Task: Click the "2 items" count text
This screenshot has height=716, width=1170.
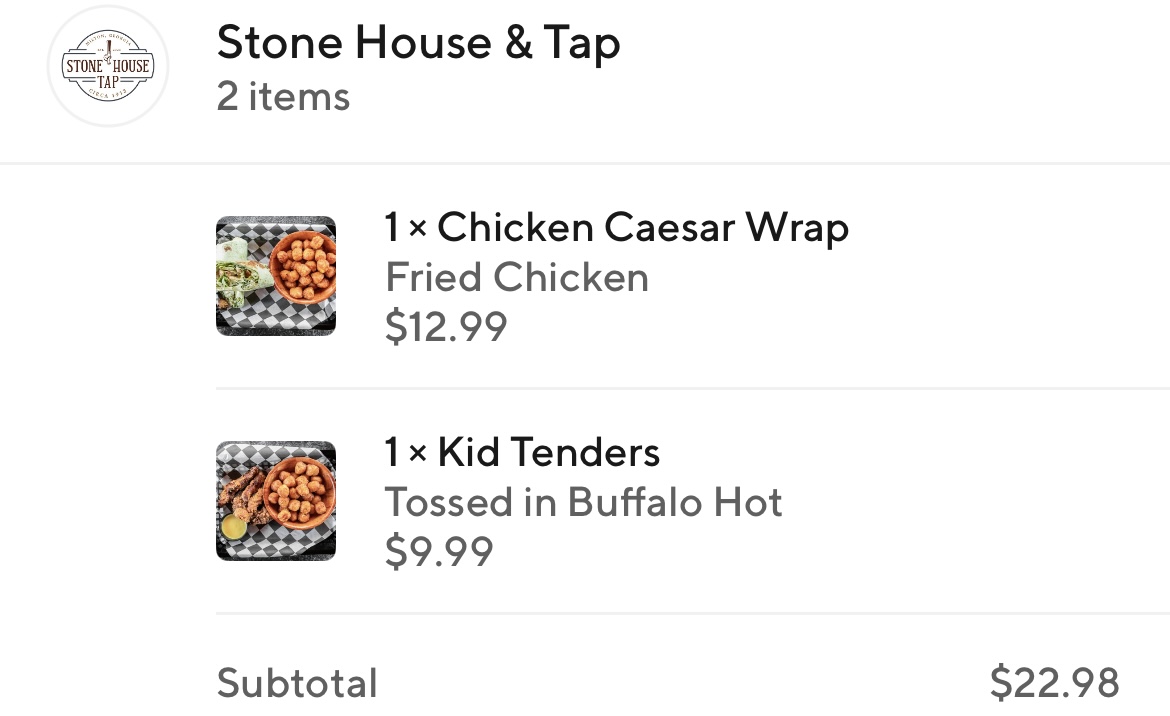Action: tap(283, 97)
